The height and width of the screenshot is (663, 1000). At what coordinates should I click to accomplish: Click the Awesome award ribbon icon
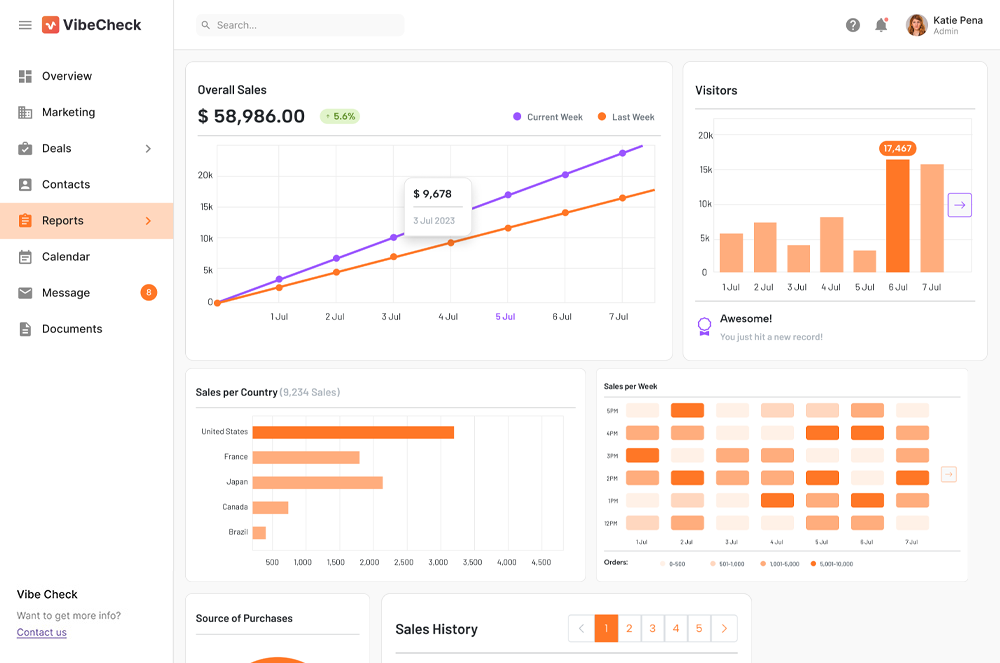click(704, 326)
